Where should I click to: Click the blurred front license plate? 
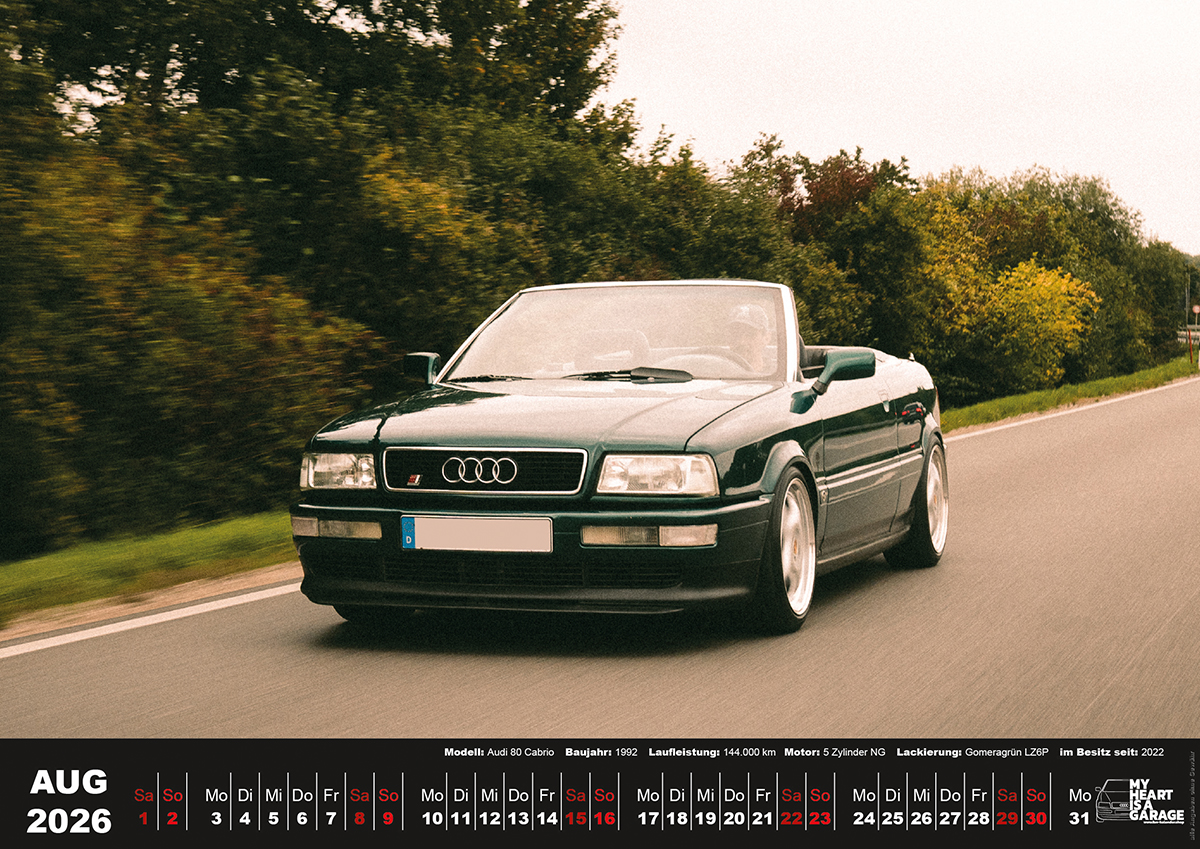click(x=477, y=534)
